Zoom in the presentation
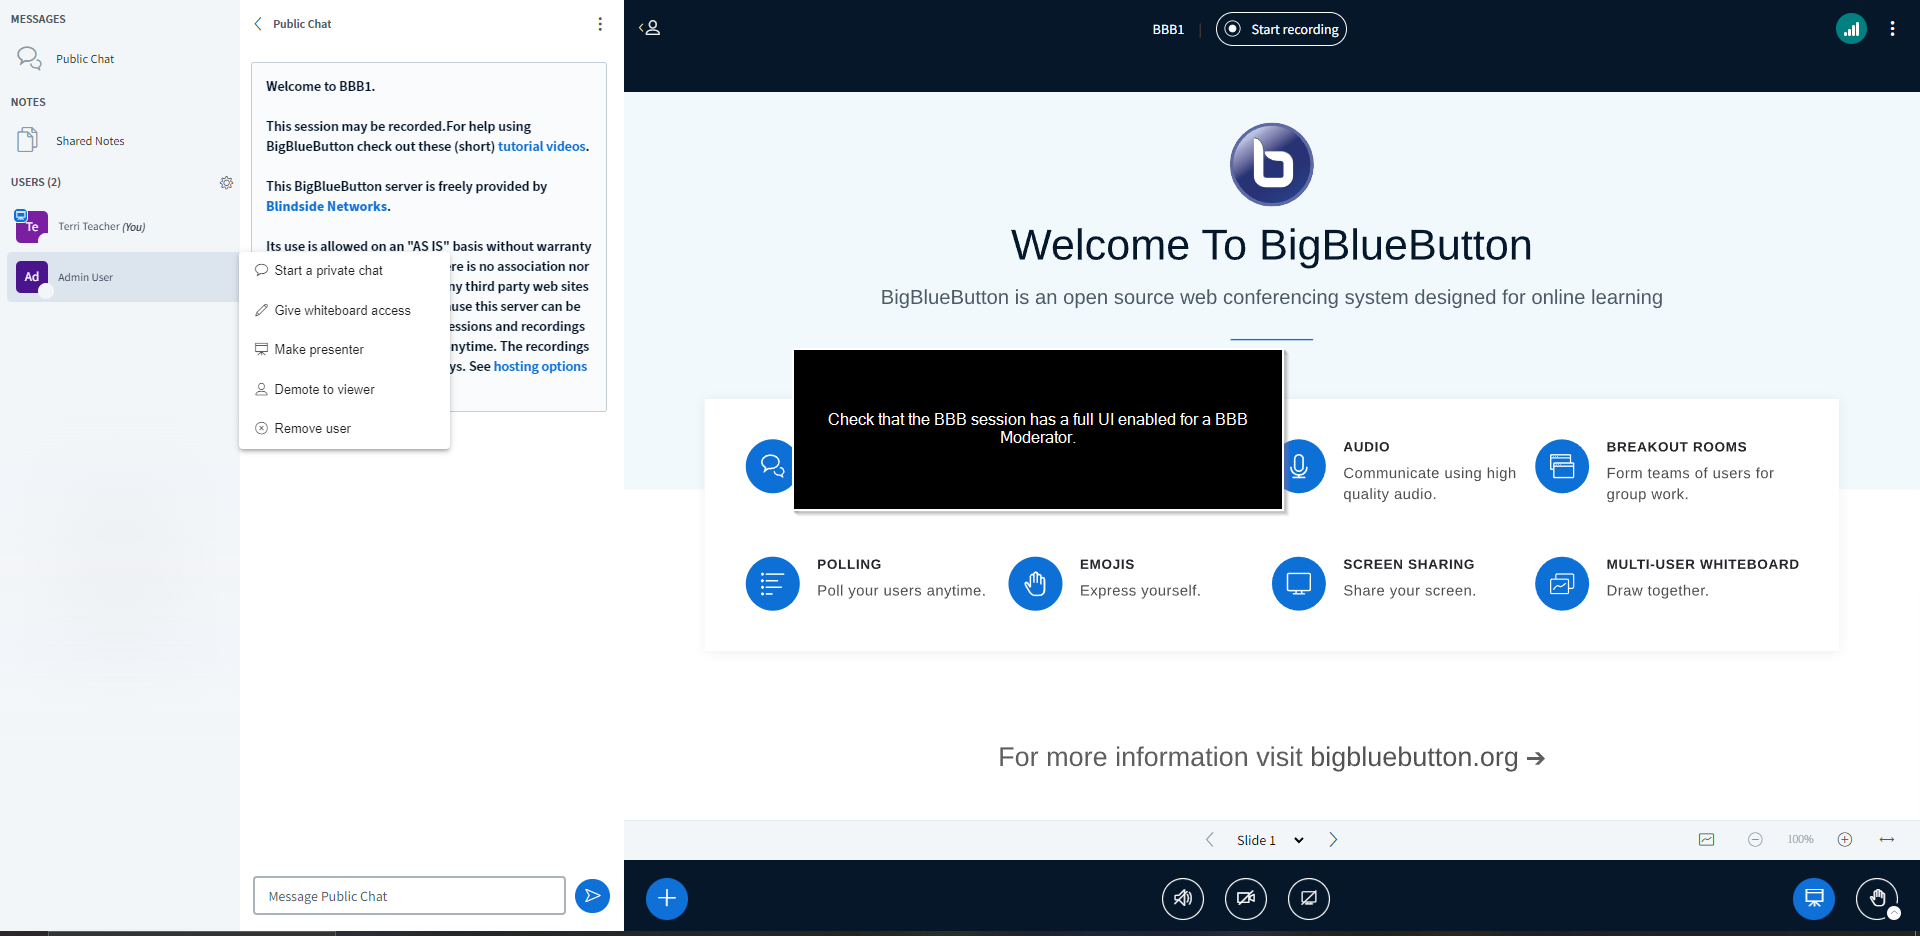Viewport: 1920px width, 936px height. coord(1845,840)
